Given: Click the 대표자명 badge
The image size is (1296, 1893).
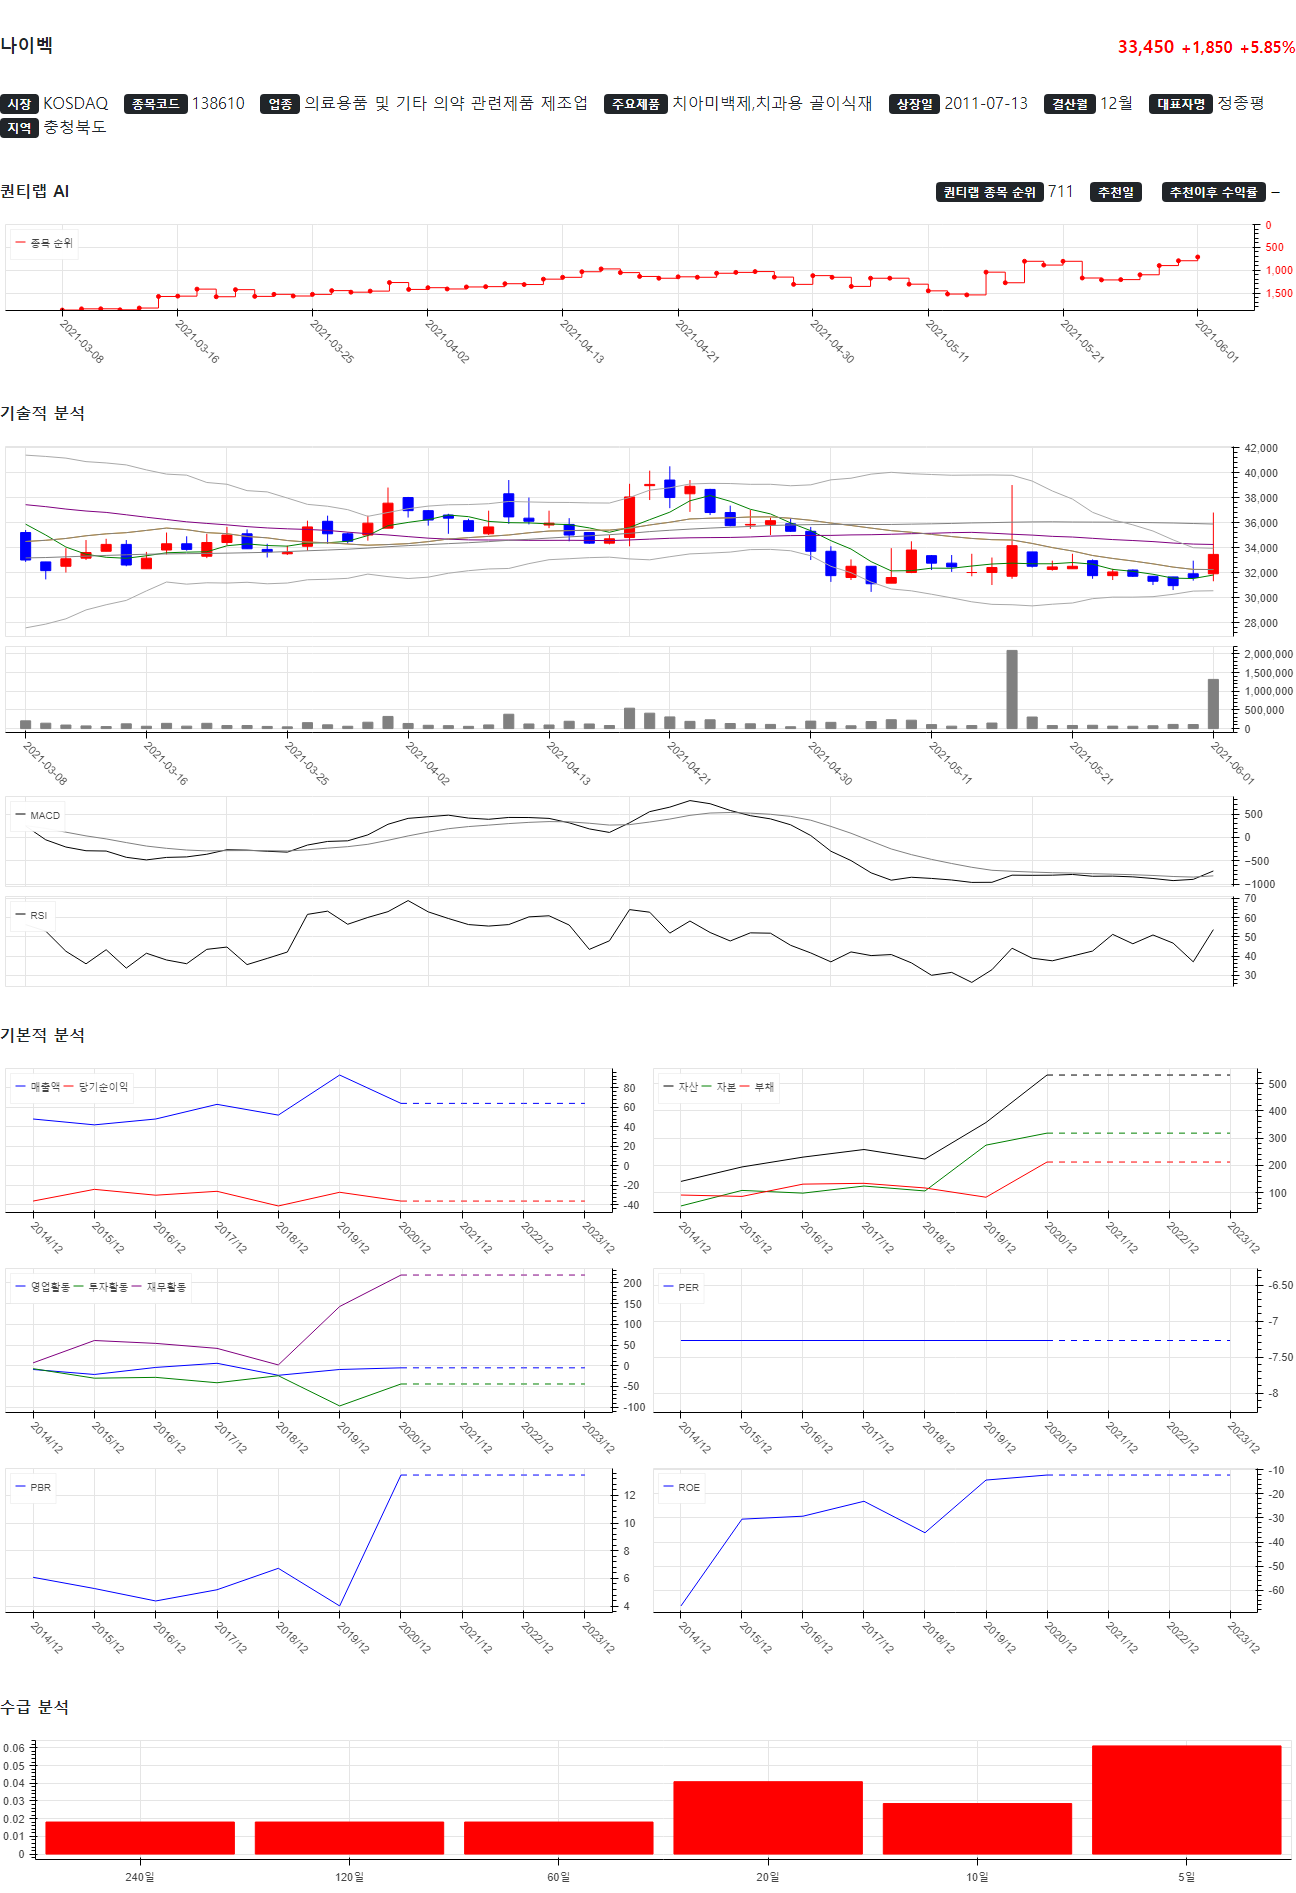Looking at the screenshot, I should [1181, 104].
